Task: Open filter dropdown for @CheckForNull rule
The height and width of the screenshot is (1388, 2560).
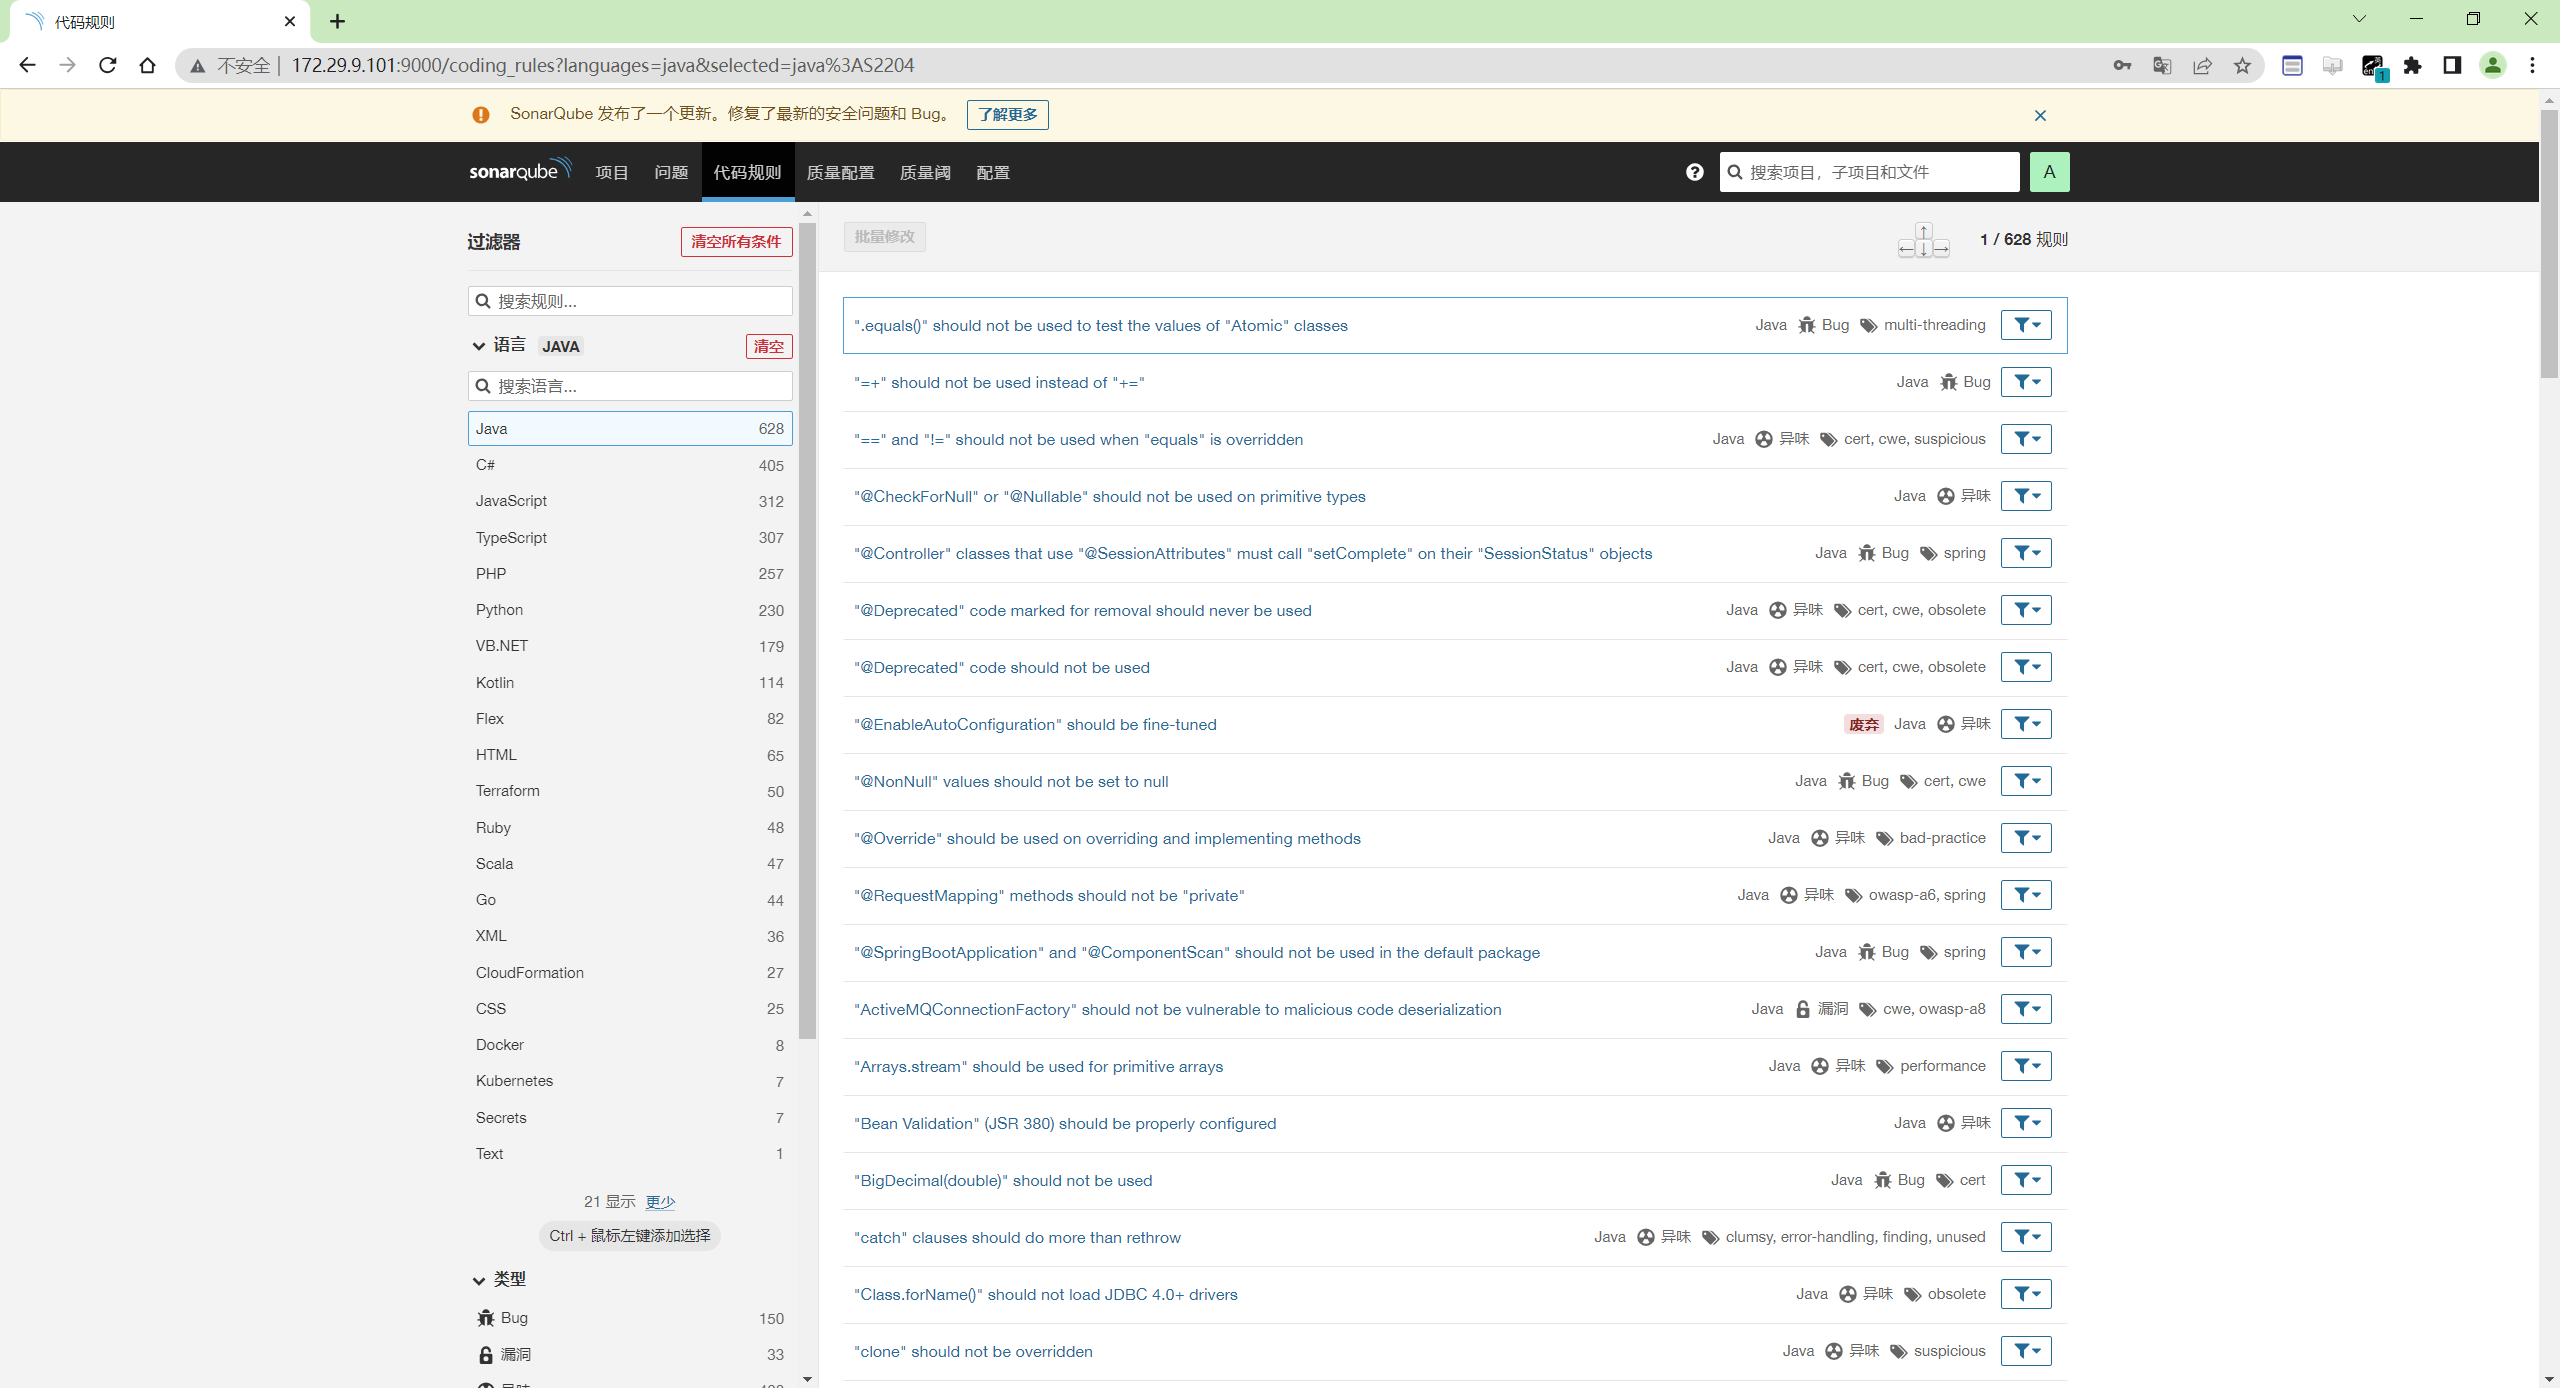Action: click(x=2026, y=496)
